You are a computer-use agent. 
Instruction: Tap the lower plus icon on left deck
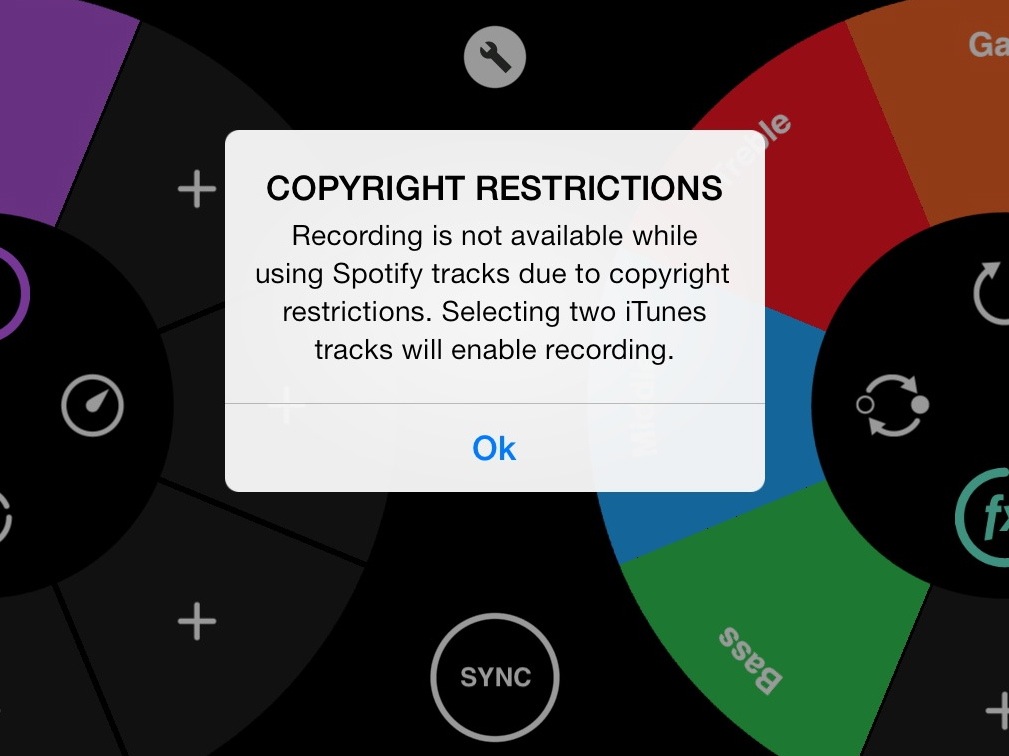coord(197,622)
